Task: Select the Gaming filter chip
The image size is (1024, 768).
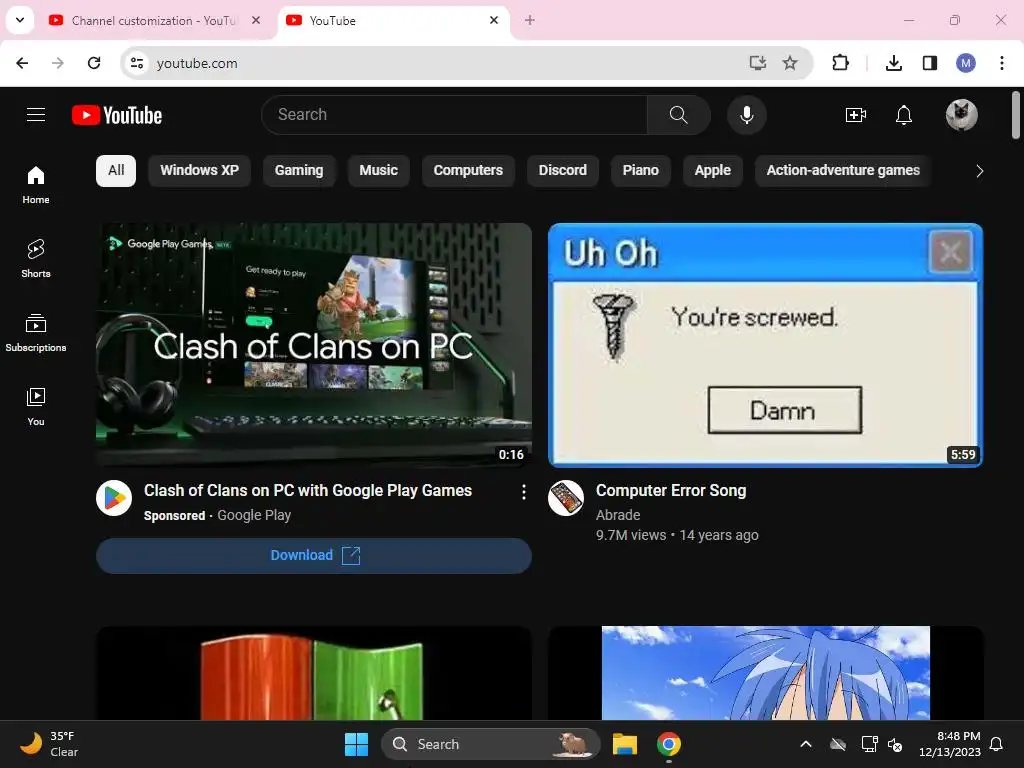Action: pos(299,170)
